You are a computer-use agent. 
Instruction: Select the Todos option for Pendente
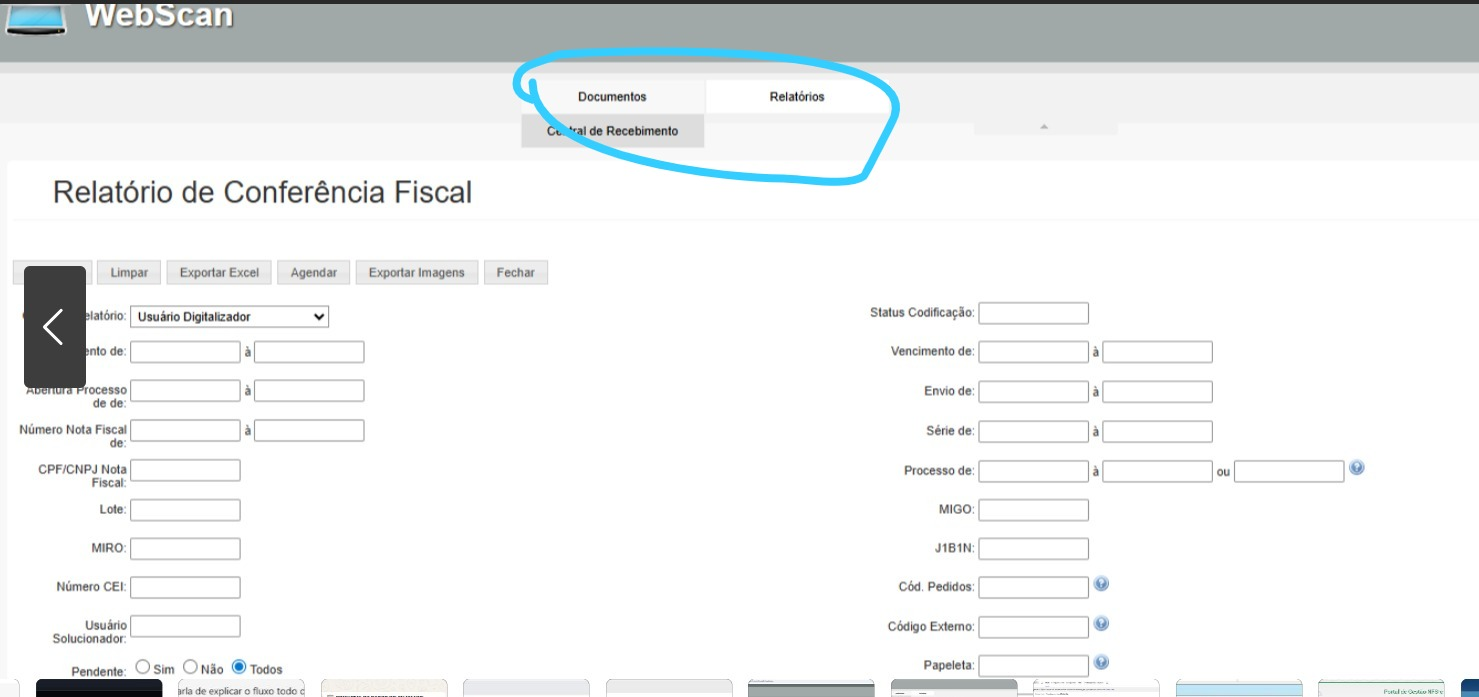[x=239, y=667]
